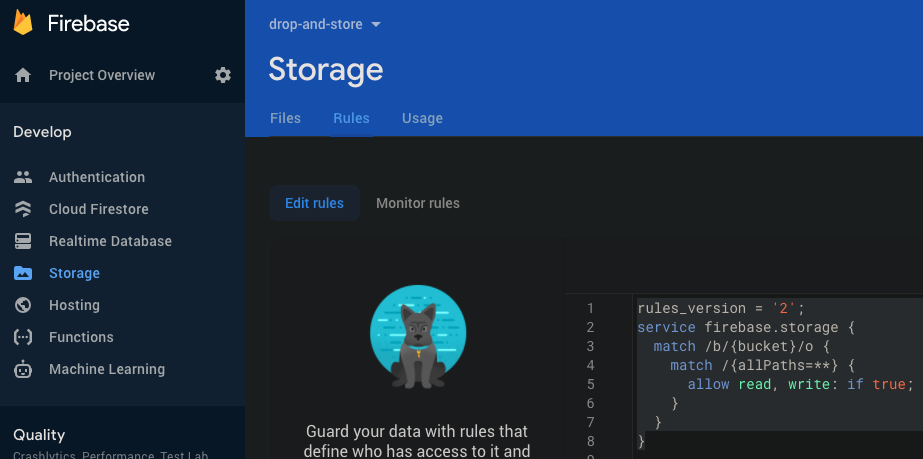Select the Monitor rules tab
The width and height of the screenshot is (923, 459).
point(418,203)
